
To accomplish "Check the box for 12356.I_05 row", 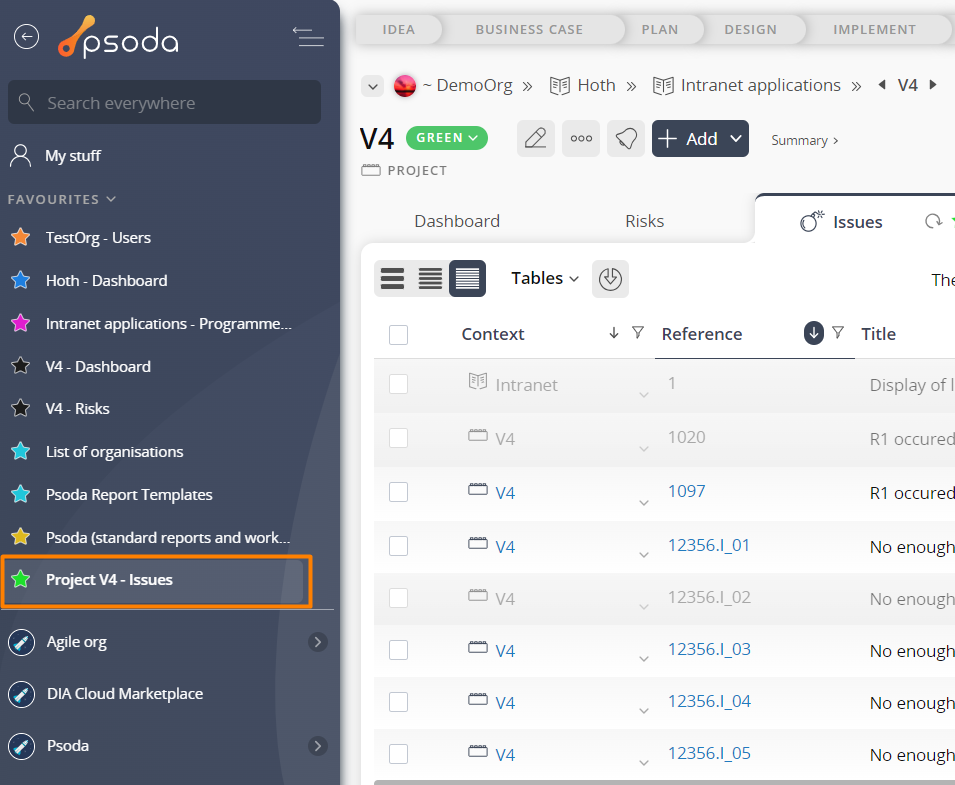I will pyautogui.click(x=398, y=755).
